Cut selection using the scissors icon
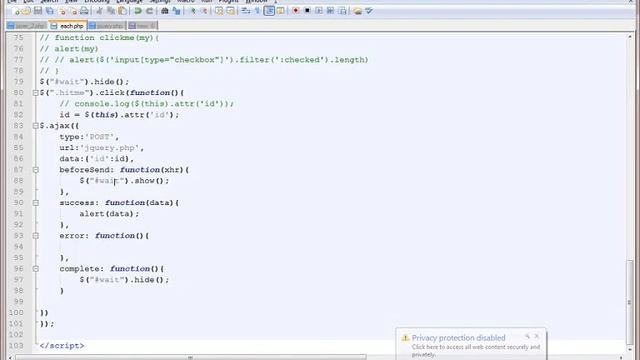 tap(99, 11)
